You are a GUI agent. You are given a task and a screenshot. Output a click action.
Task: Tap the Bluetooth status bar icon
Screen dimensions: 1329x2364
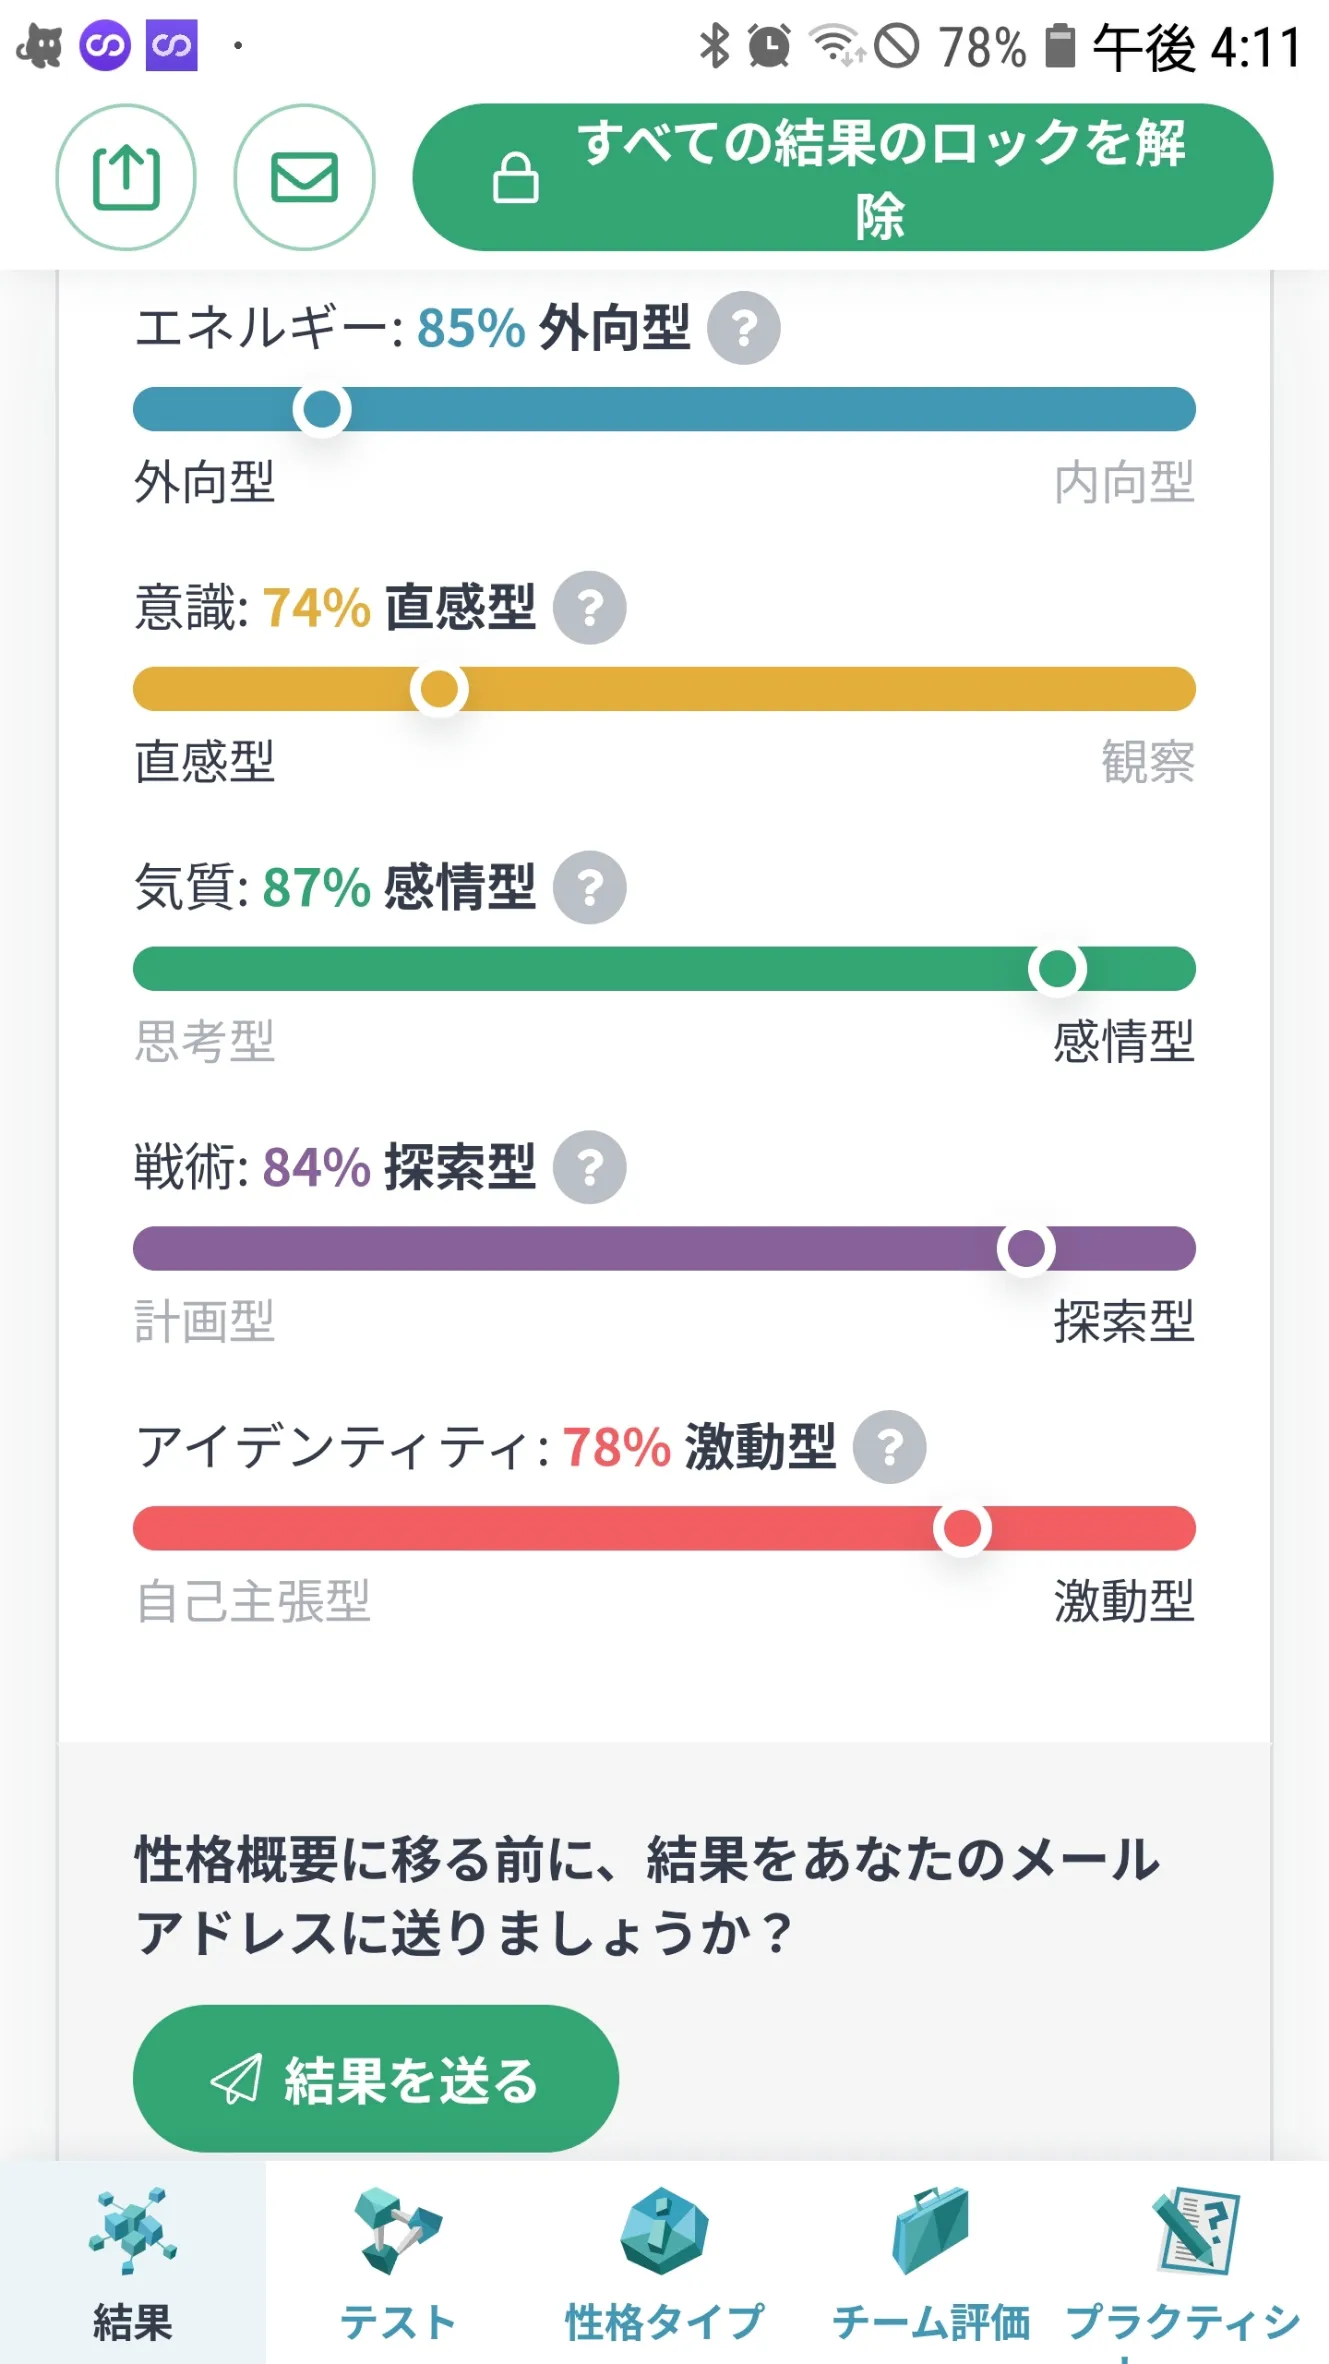714,46
